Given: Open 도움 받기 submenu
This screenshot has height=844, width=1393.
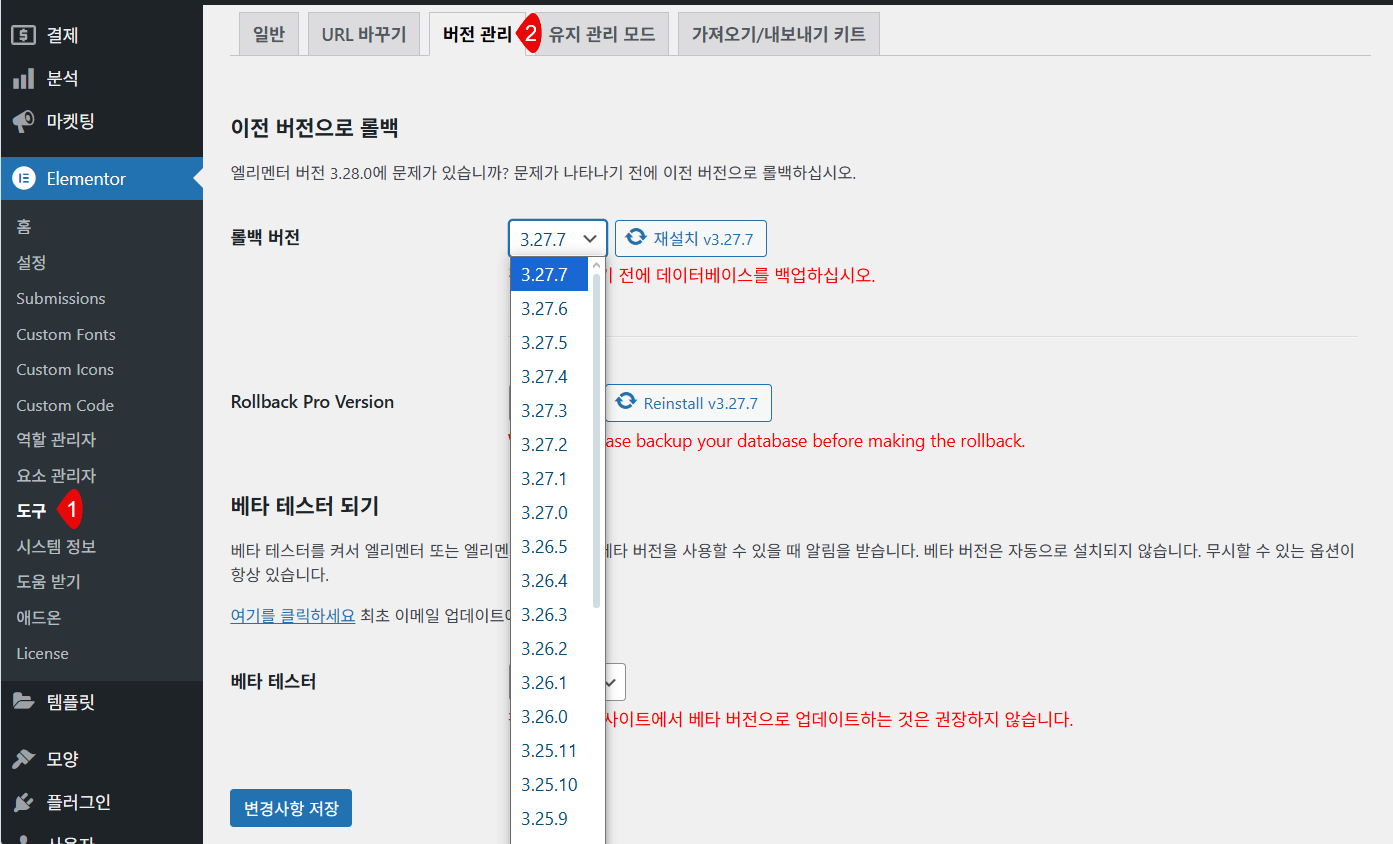Looking at the screenshot, I should (x=48, y=582).
